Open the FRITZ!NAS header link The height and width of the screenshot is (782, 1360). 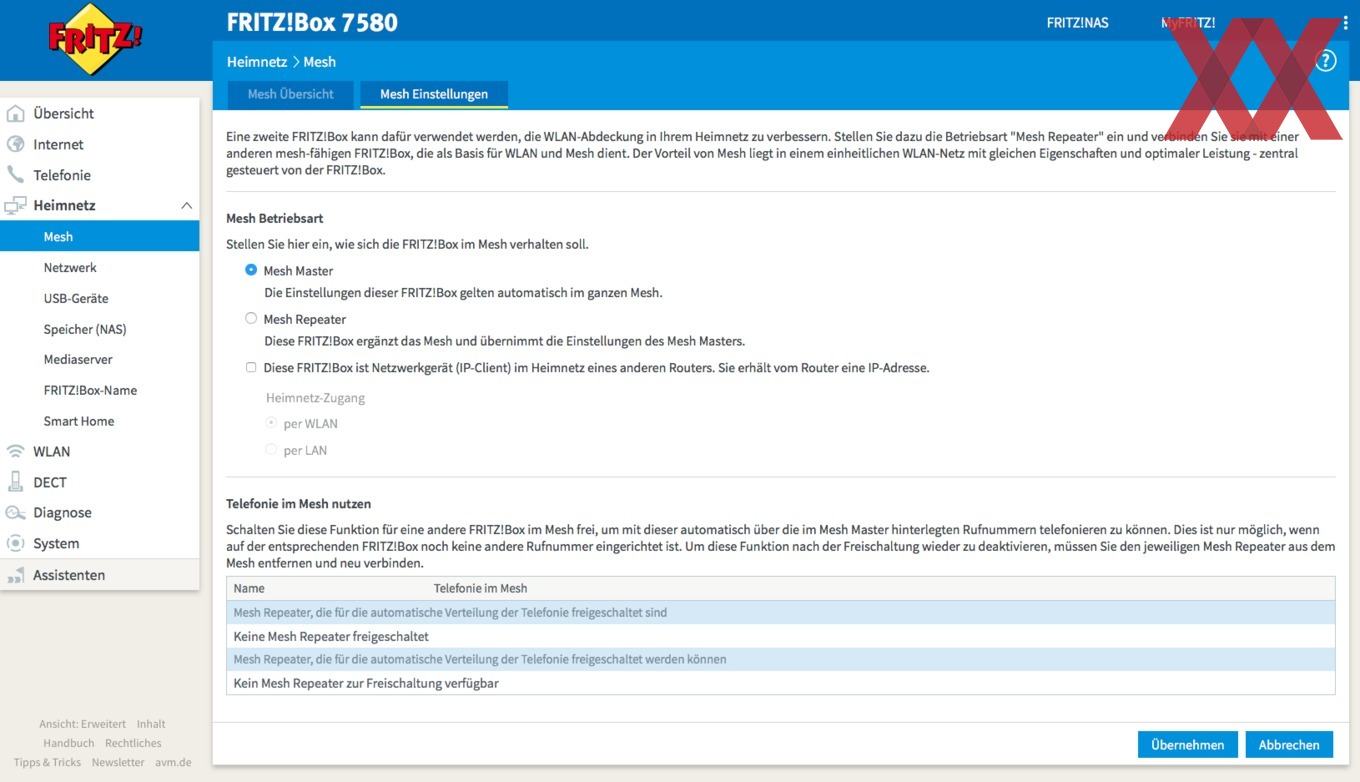1077,22
